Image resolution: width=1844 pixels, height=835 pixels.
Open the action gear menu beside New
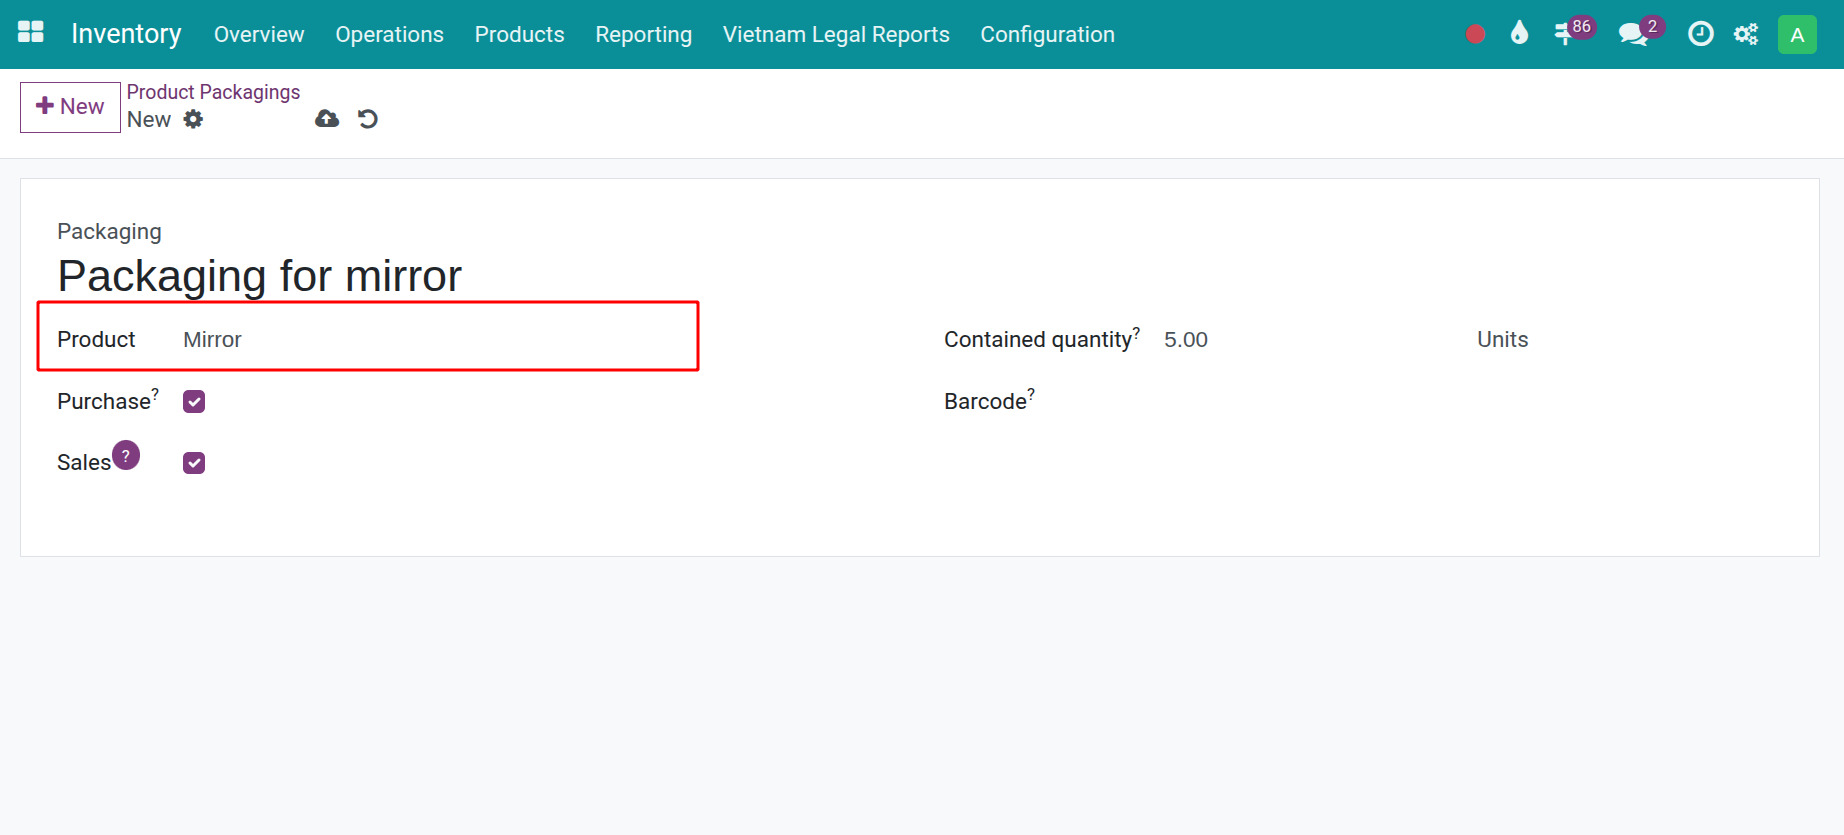pos(193,119)
